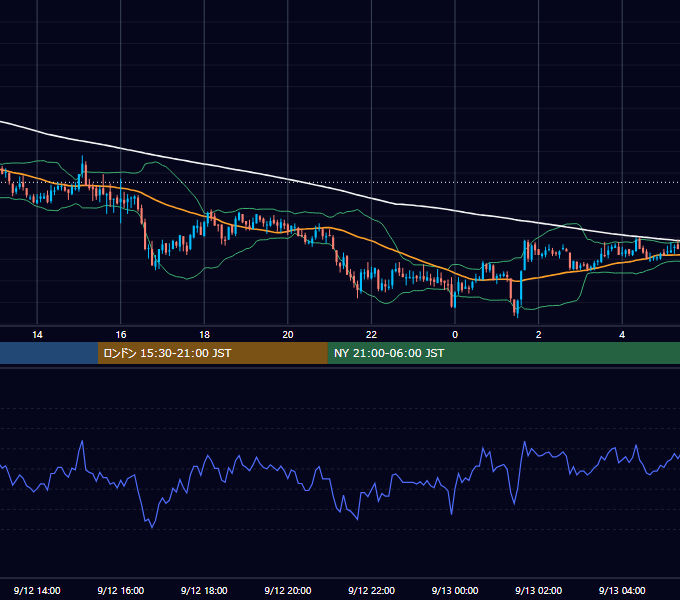Click the 9/12 18:00 time label
The height and width of the screenshot is (600, 680).
[x=204, y=590]
